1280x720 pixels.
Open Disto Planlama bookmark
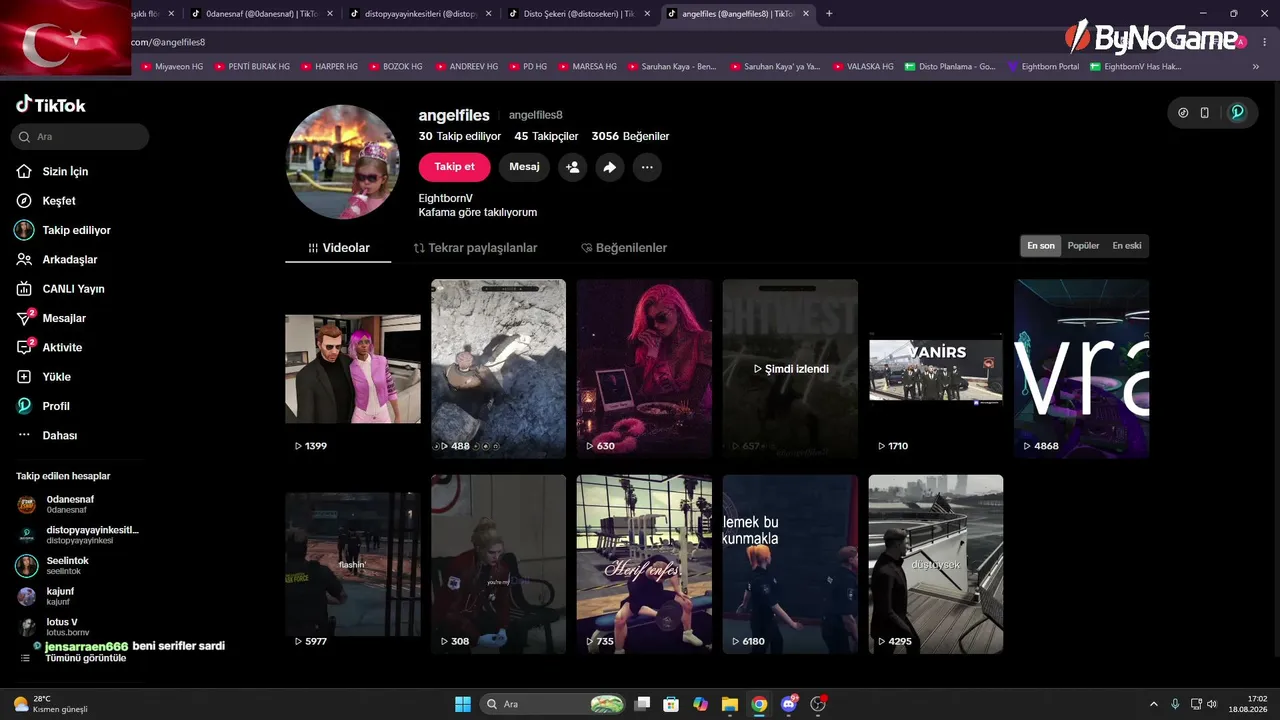[949, 67]
